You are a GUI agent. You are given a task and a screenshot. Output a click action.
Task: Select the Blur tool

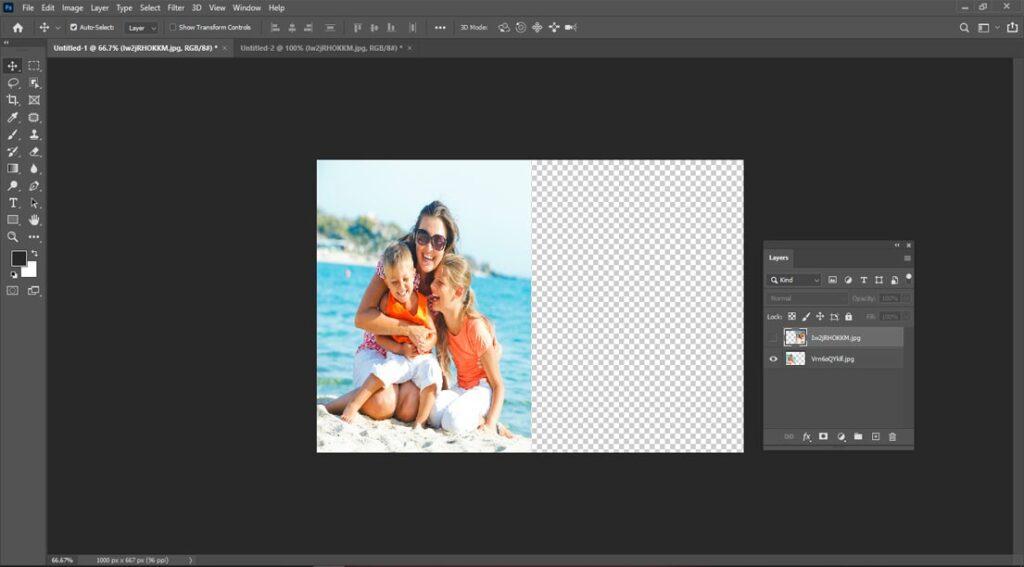tap(34, 169)
